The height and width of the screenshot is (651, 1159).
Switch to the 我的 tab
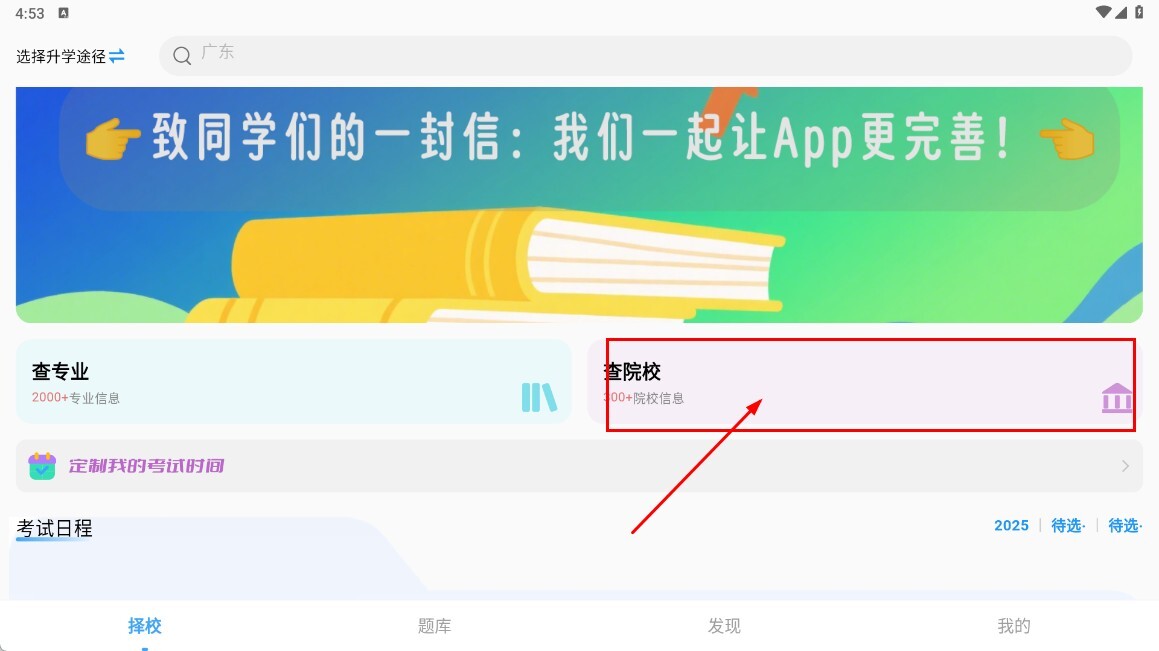point(1014,626)
